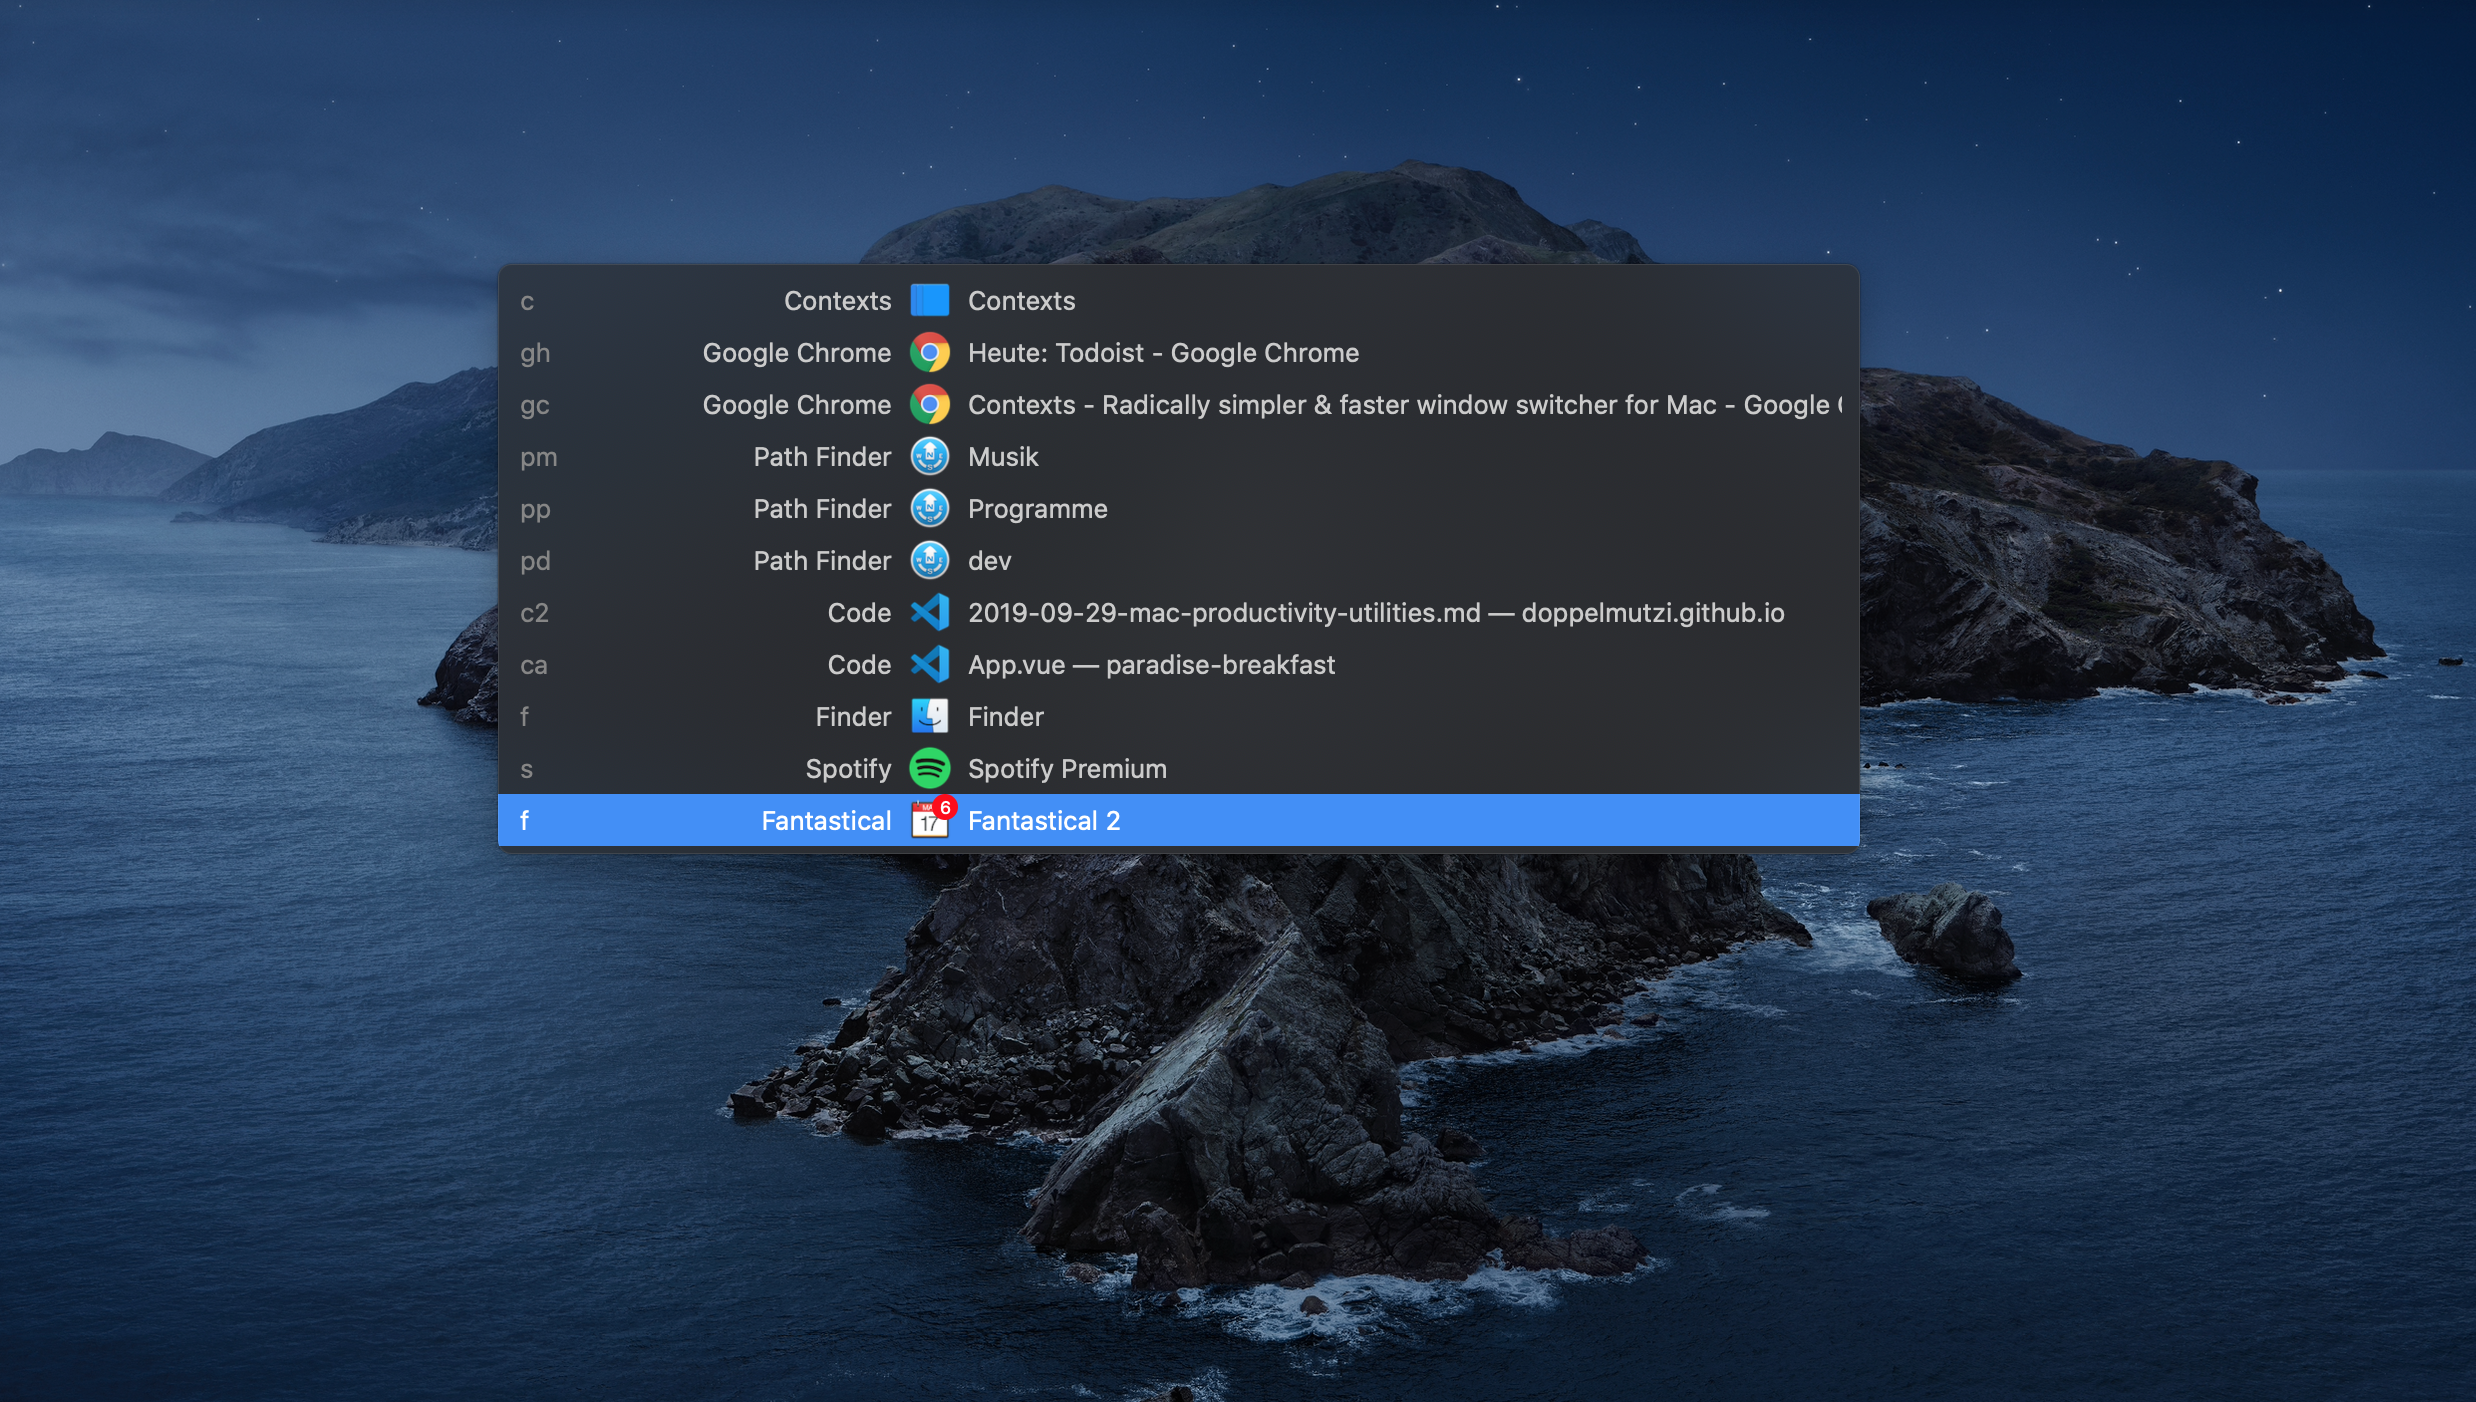Open 'App.vue — paradise-breakfast' window title
Screen dimensions: 2476x1402
(x=1151, y=665)
